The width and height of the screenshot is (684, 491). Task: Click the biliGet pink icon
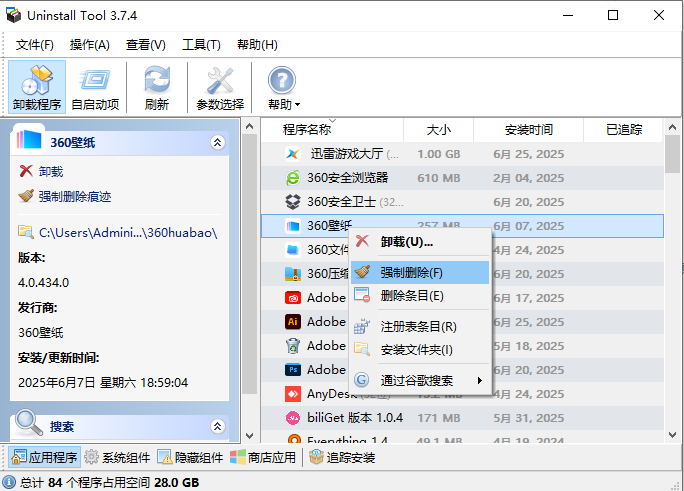pos(293,418)
